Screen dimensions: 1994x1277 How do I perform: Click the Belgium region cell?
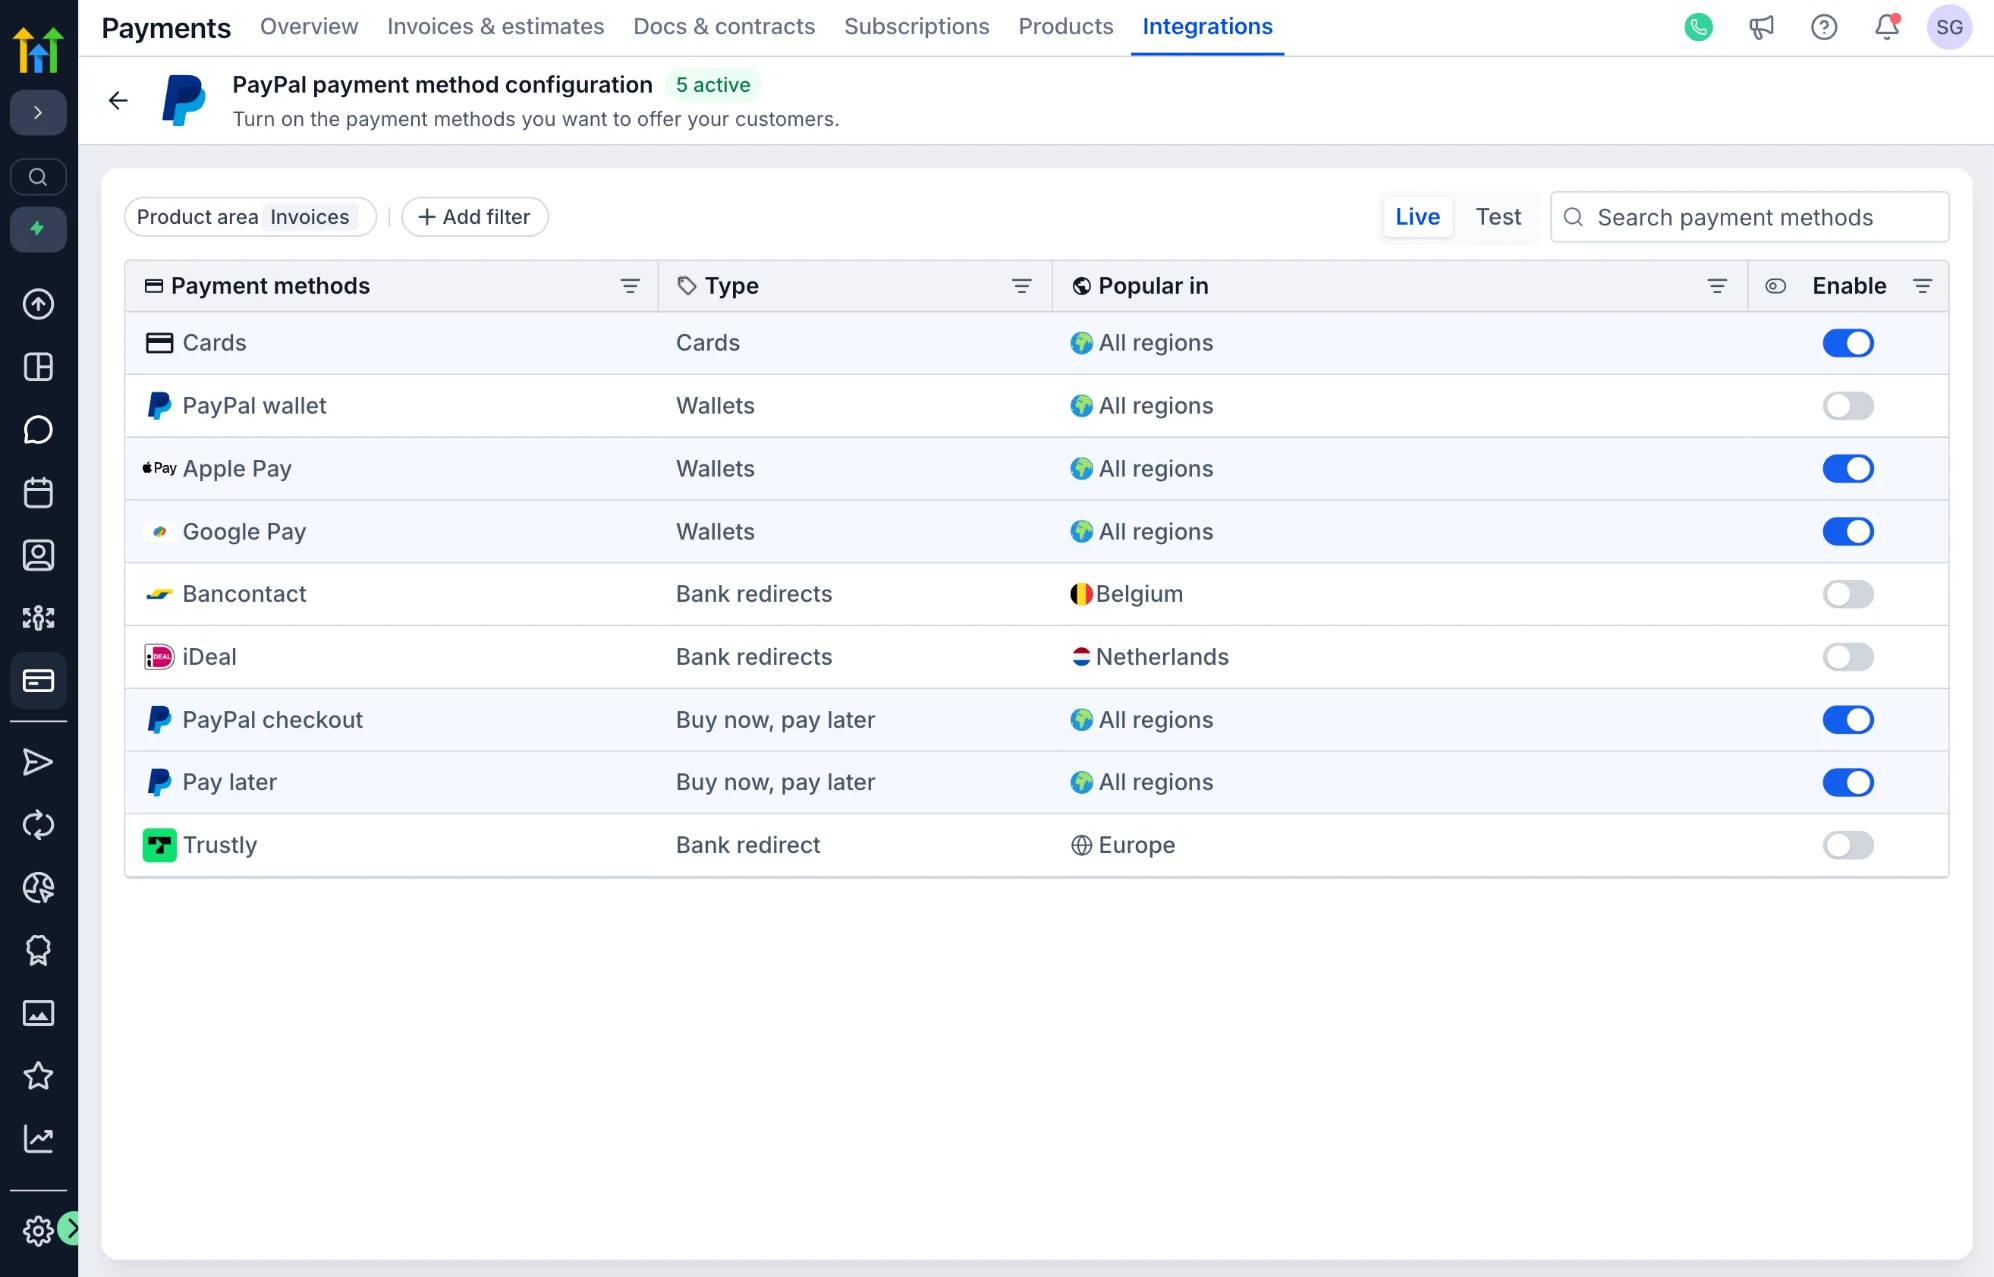tap(1127, 594)
